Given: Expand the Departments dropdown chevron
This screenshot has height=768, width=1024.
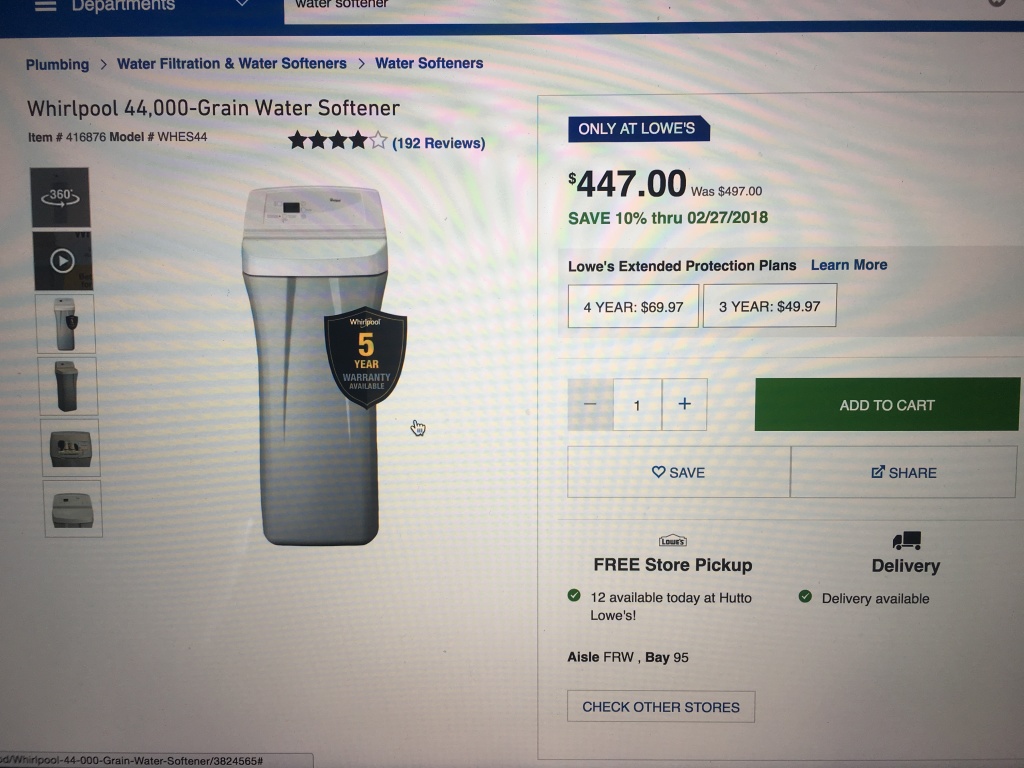Looking at the screenshot, I should click(242, 3).
